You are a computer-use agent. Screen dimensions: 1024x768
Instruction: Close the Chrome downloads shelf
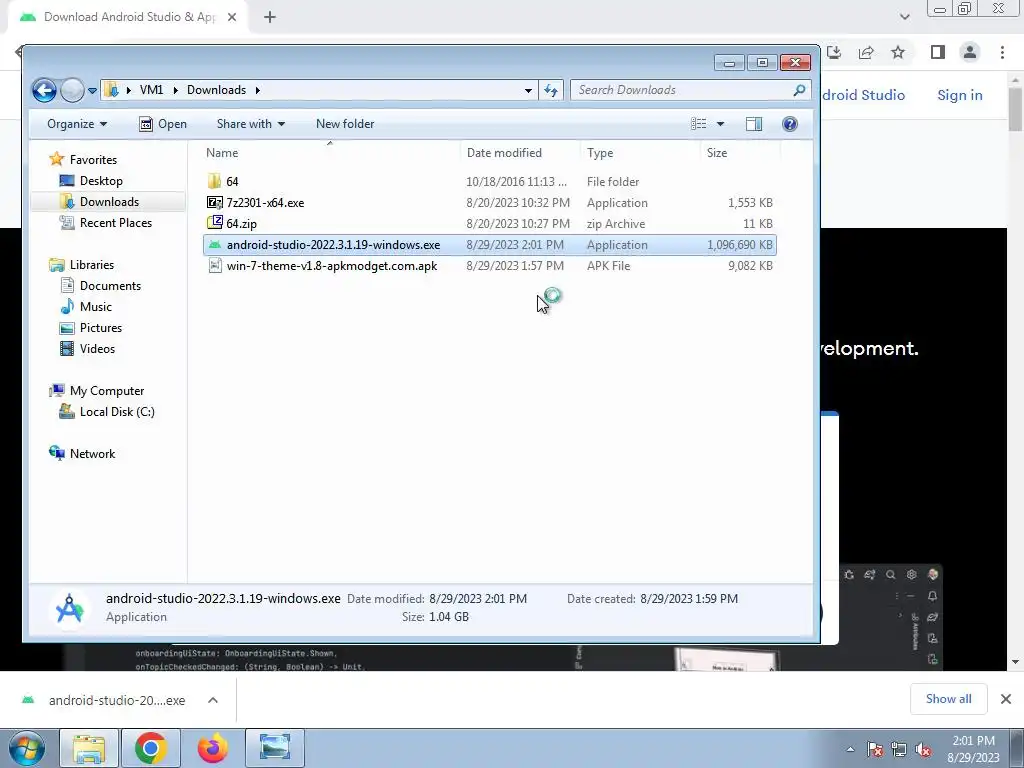pos(1006,699)
